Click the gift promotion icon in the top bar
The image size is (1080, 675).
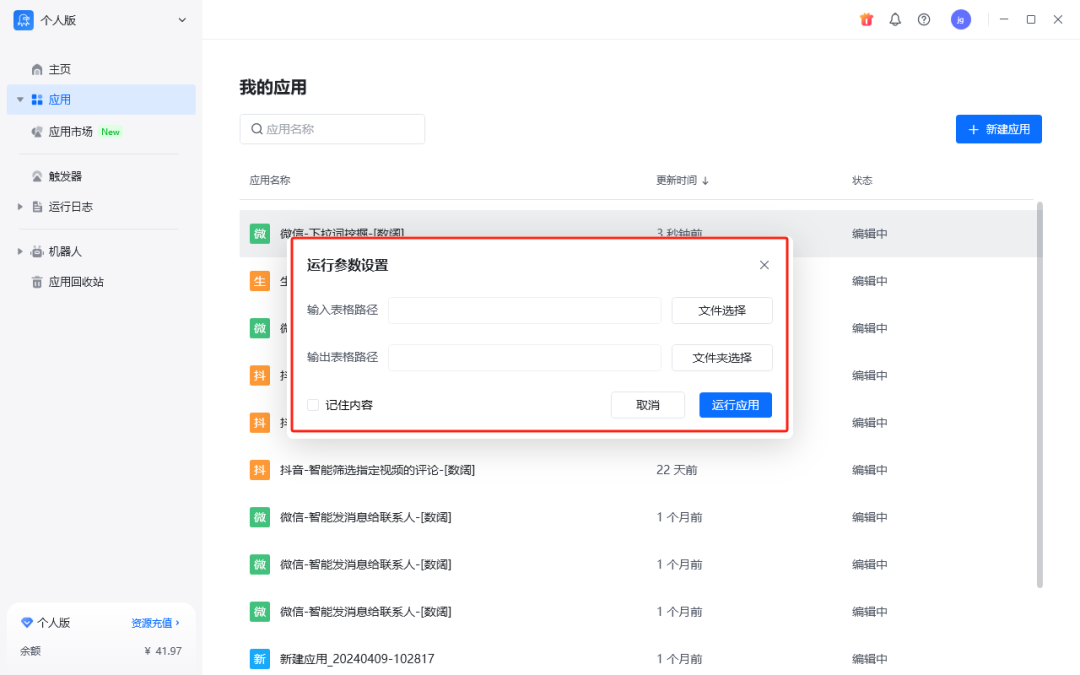(x=866, y=19)
